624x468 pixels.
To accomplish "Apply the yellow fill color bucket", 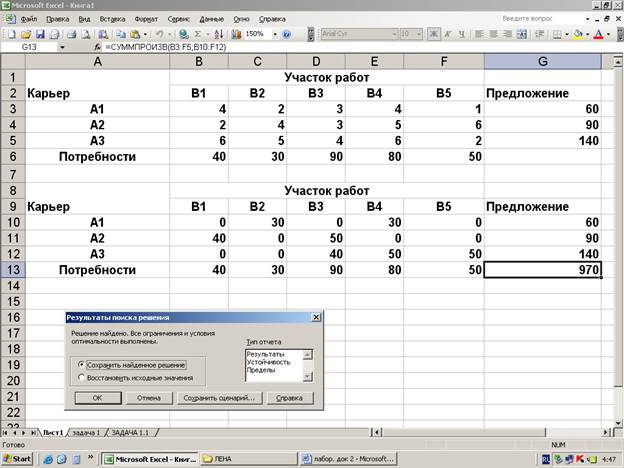I will pyautogui.click(x=578, y=35).
